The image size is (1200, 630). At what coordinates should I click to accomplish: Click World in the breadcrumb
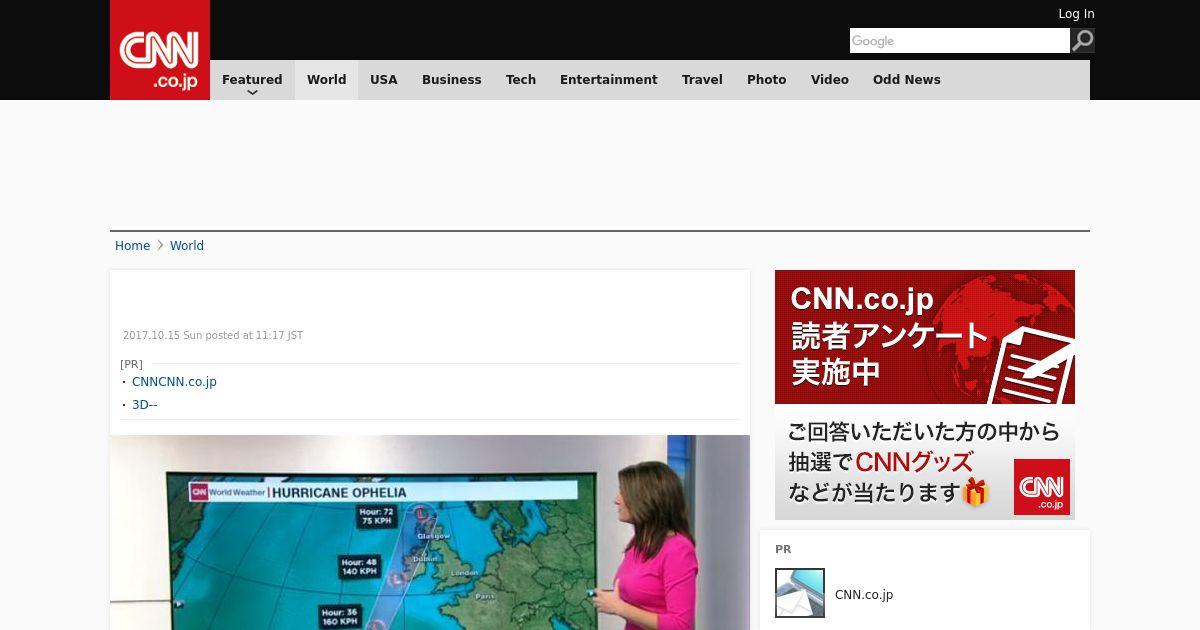187,246
